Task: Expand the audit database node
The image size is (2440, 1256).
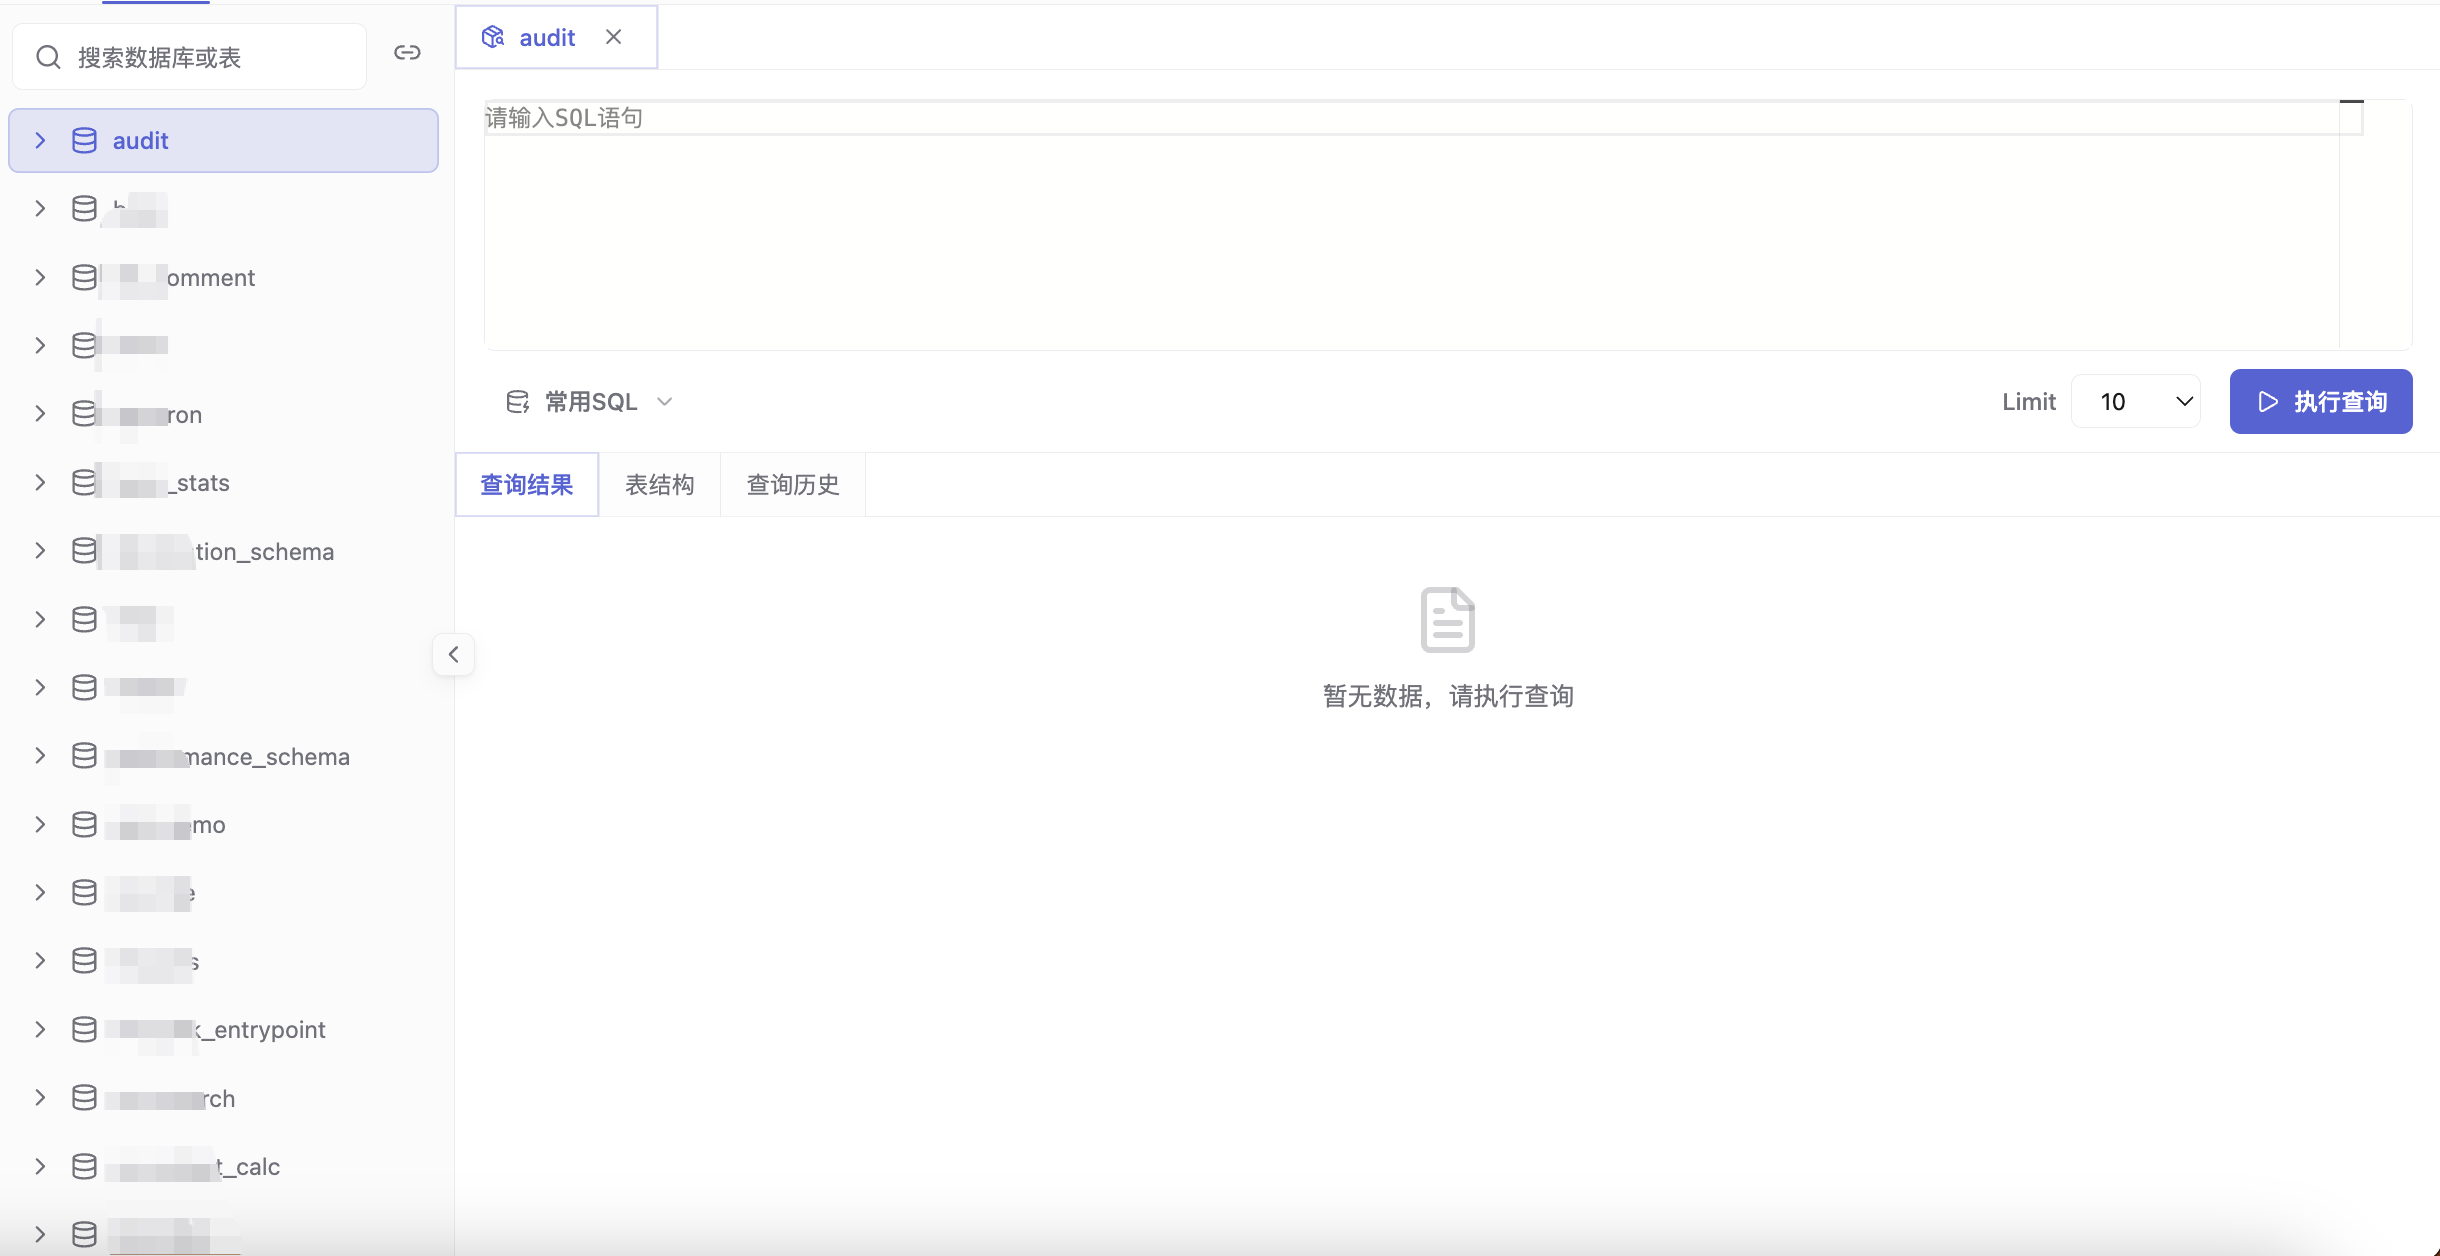Action: (40, 141)
